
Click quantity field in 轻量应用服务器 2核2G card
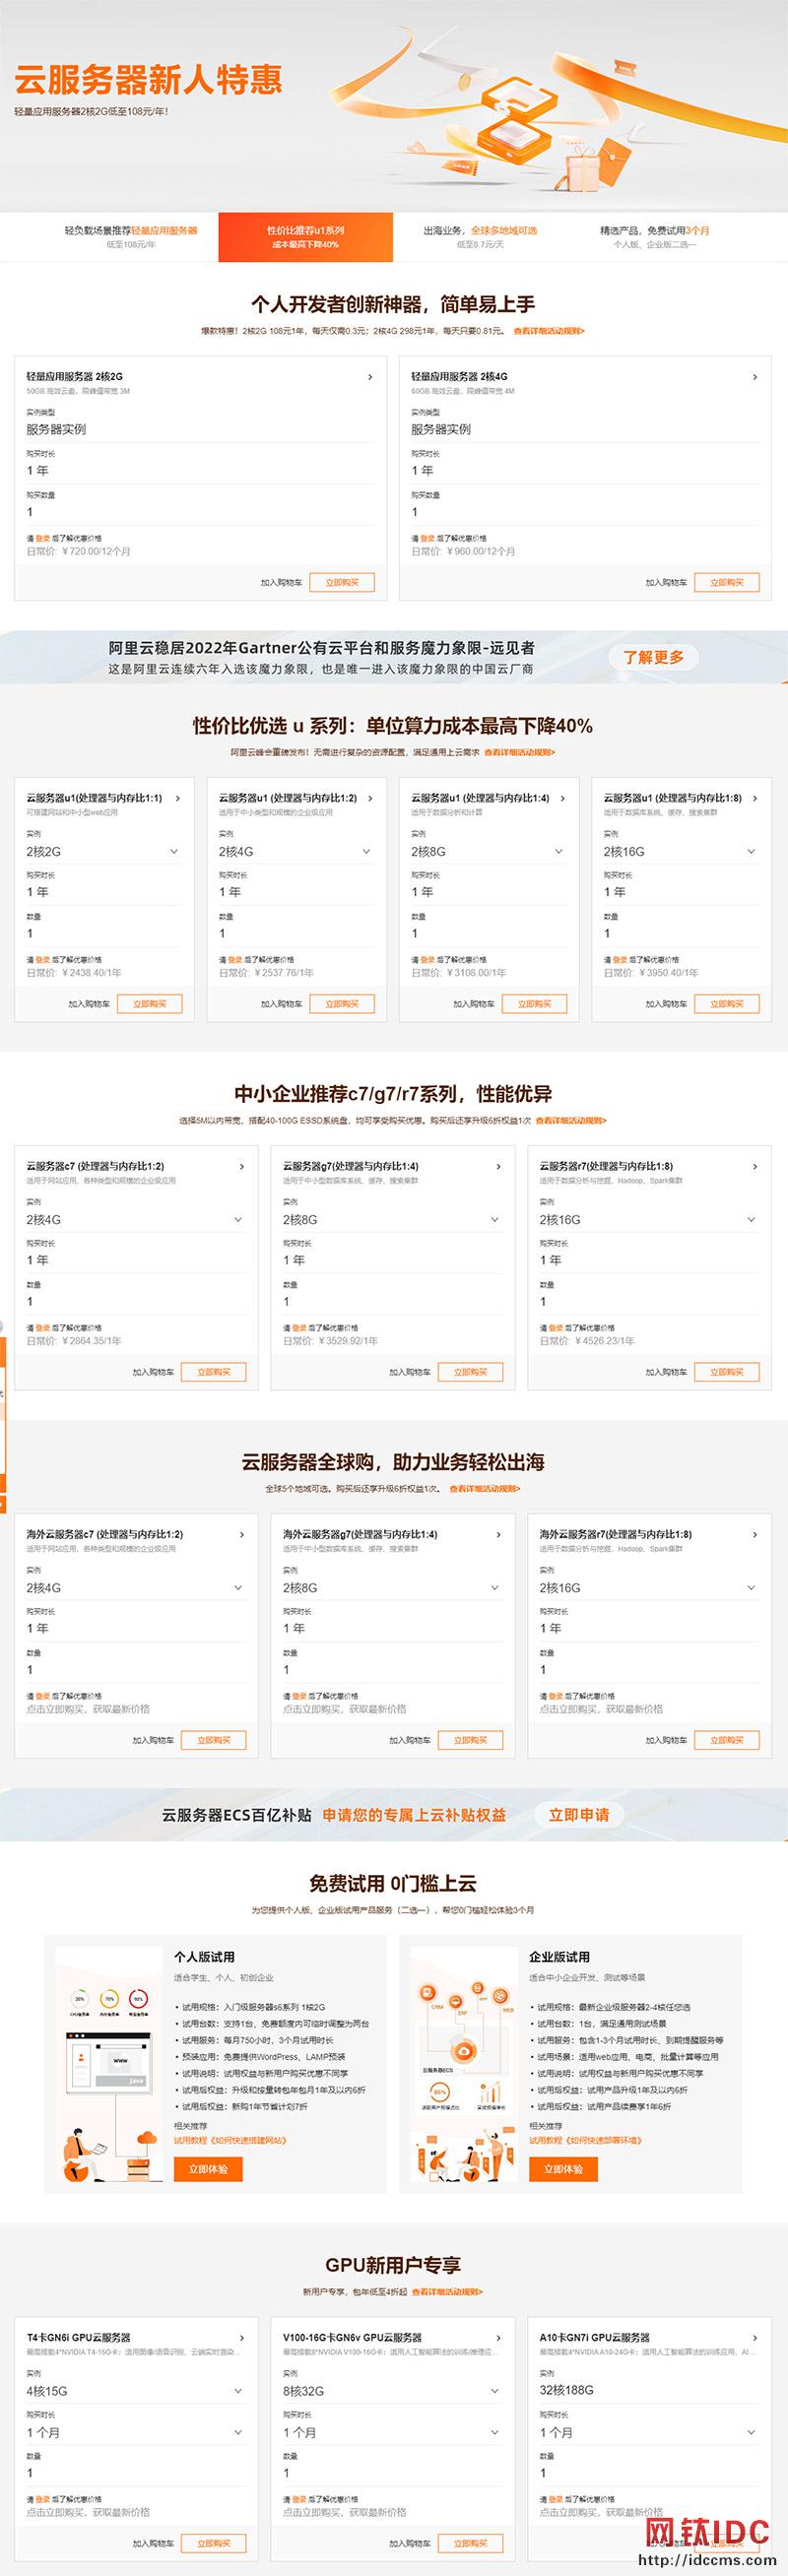point(200,512)
